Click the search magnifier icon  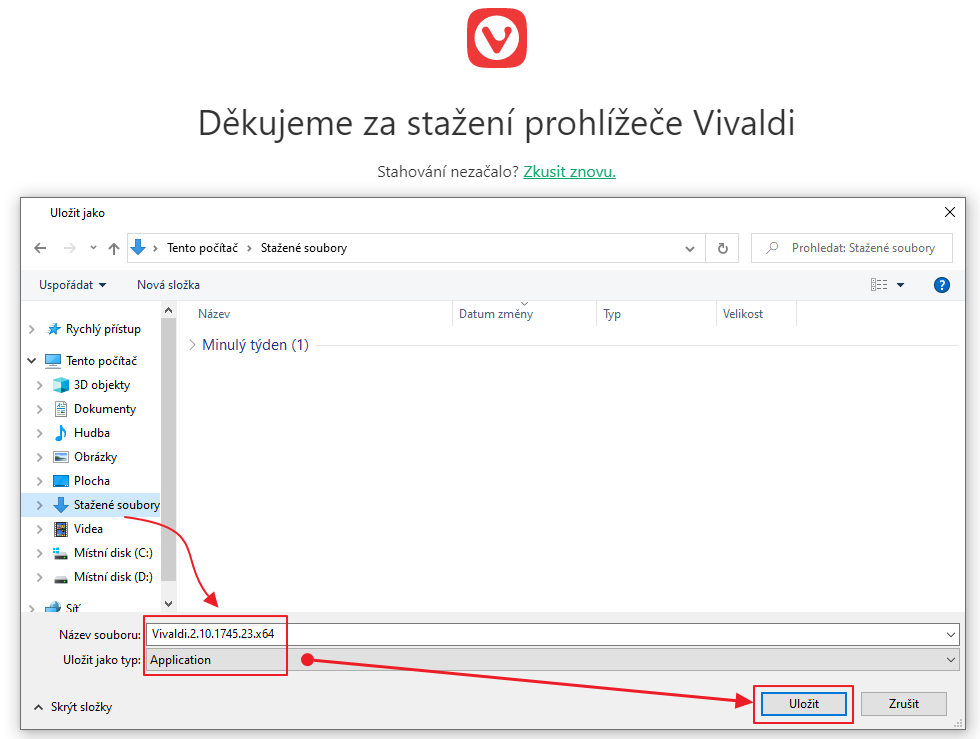[x=772, y=248]
